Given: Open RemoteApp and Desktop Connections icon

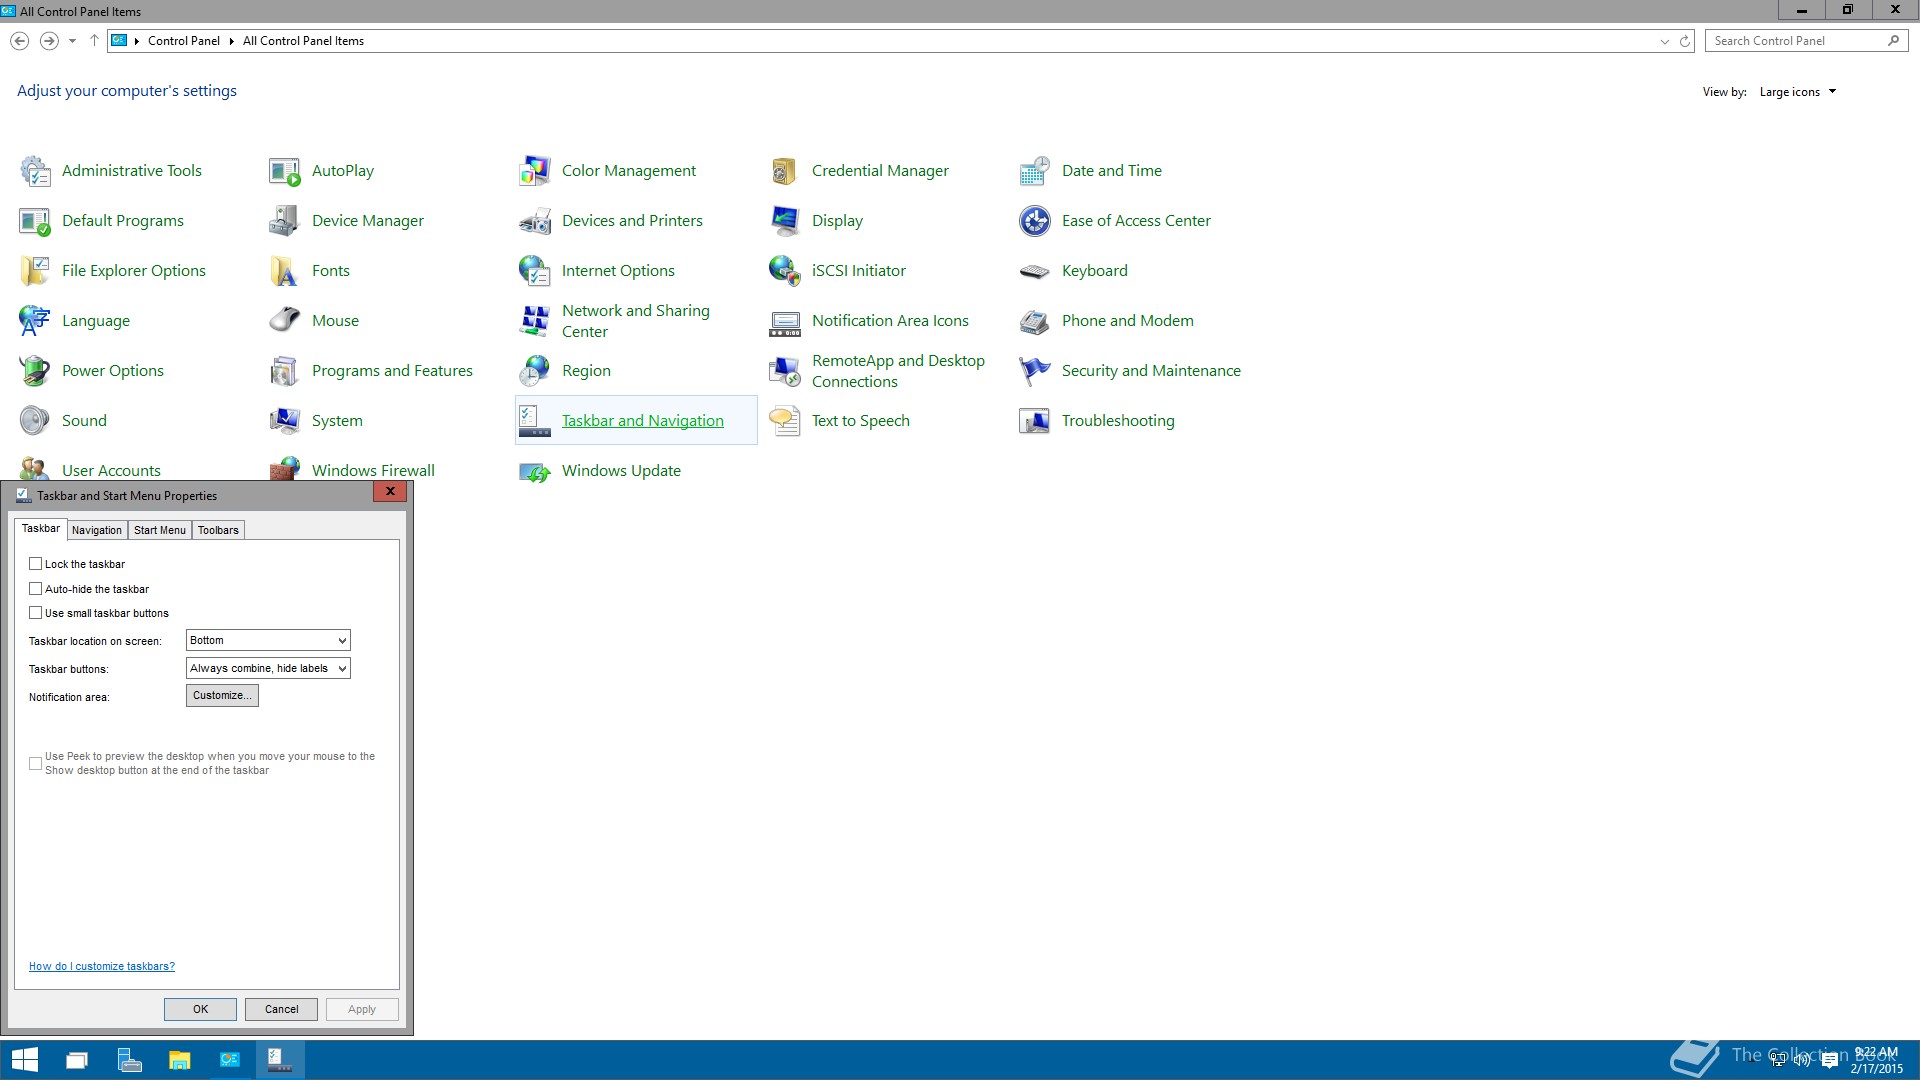Looking at the screenshot, I should click(785, 371).
